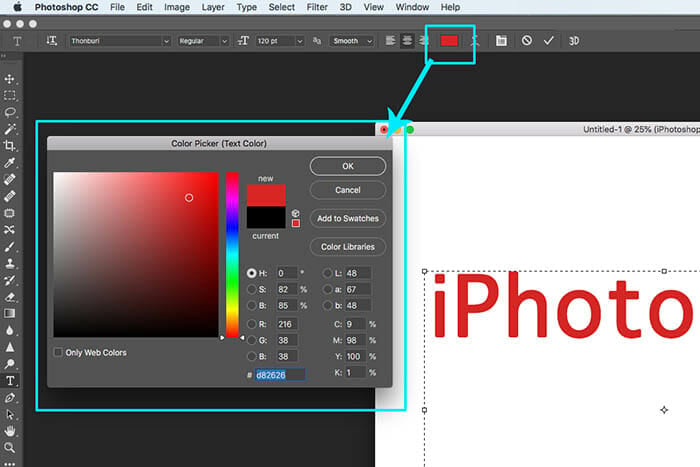The height and width of the screenshot is (467, 700).
Task: Click the black current color swatch
Action: coord(266,217)
